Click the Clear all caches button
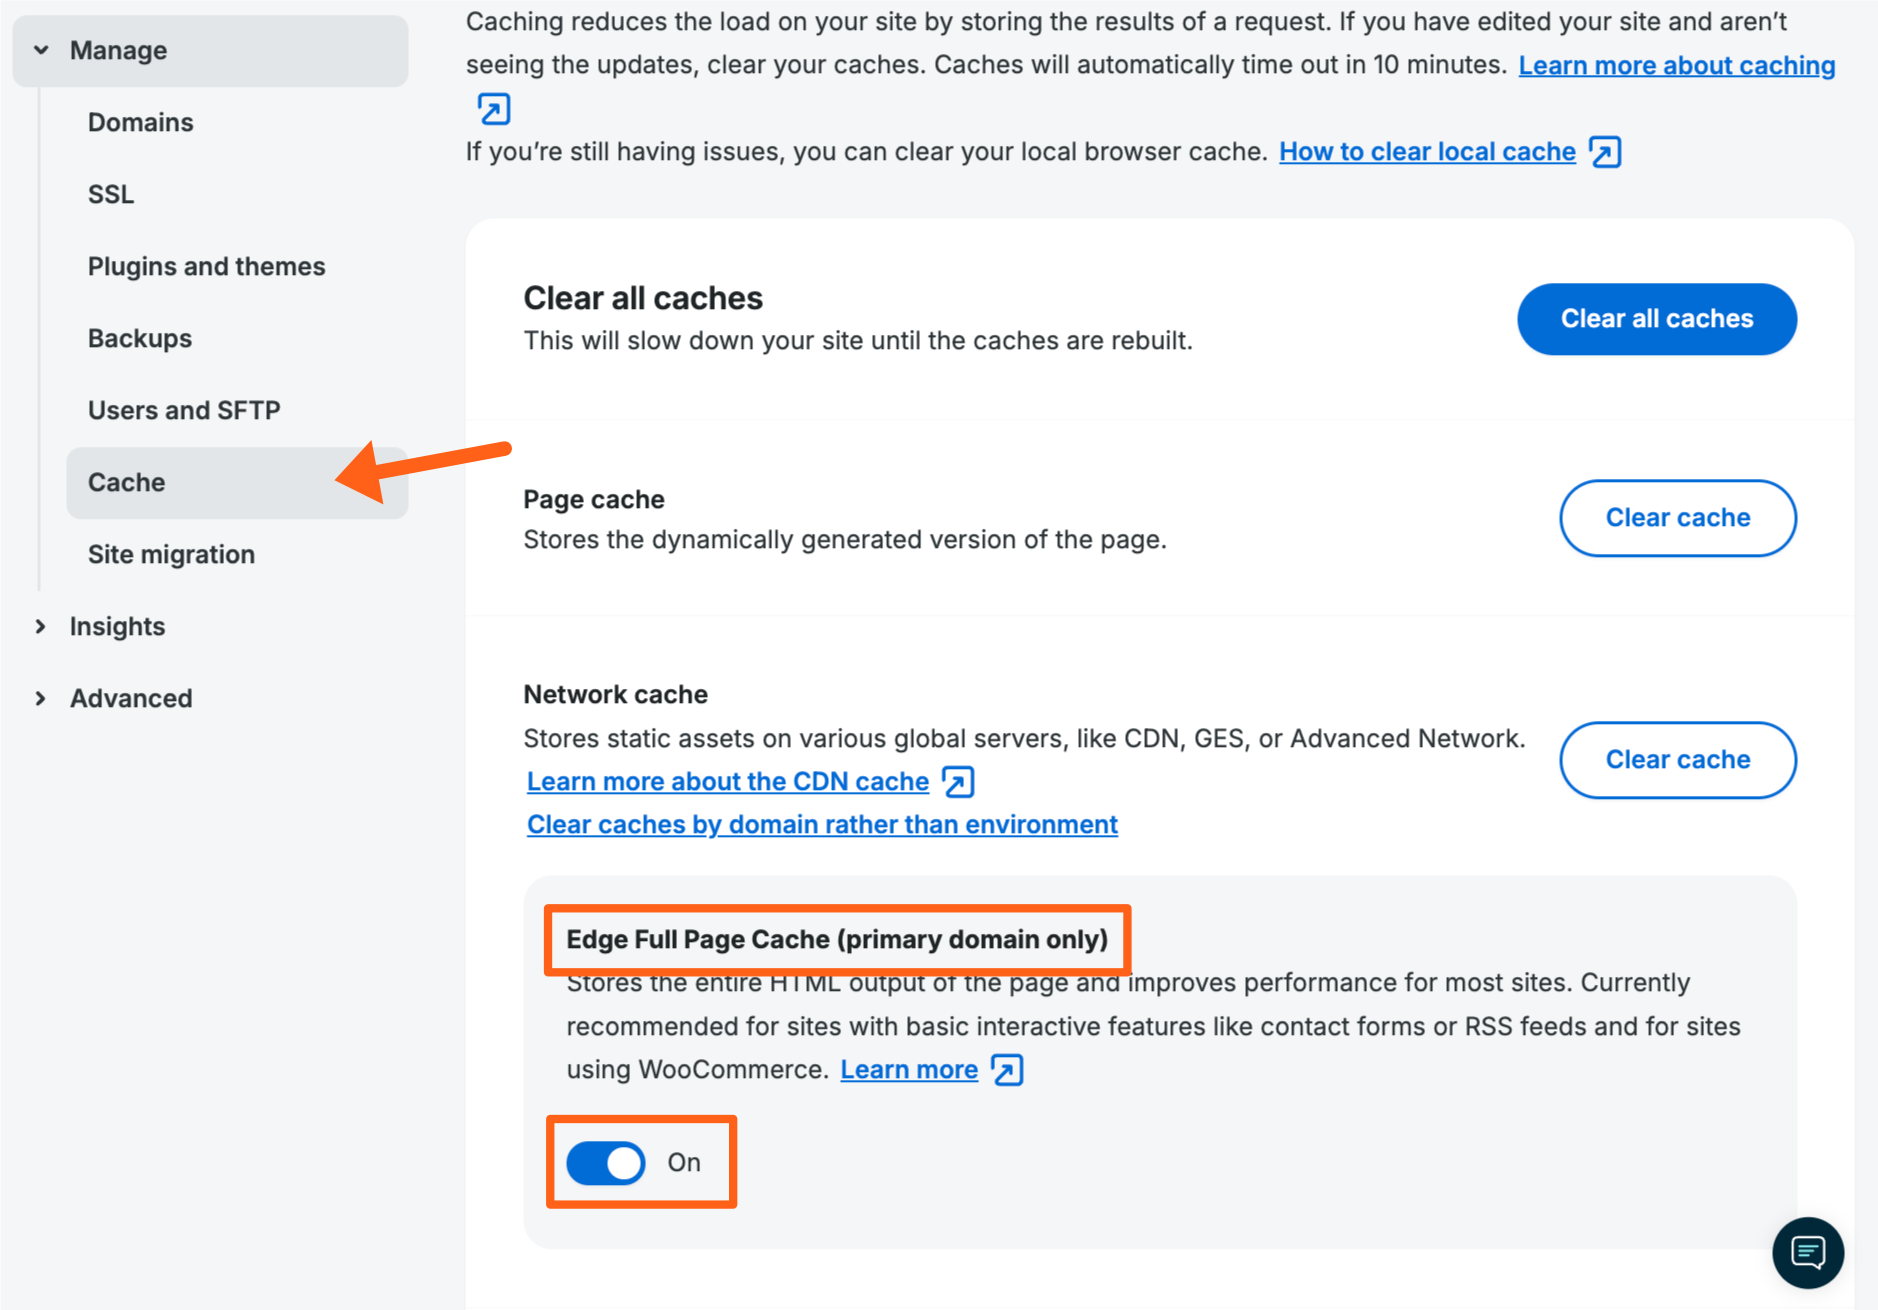This screenshot has width=1878, height=1310. click(x=1657, y=319)
